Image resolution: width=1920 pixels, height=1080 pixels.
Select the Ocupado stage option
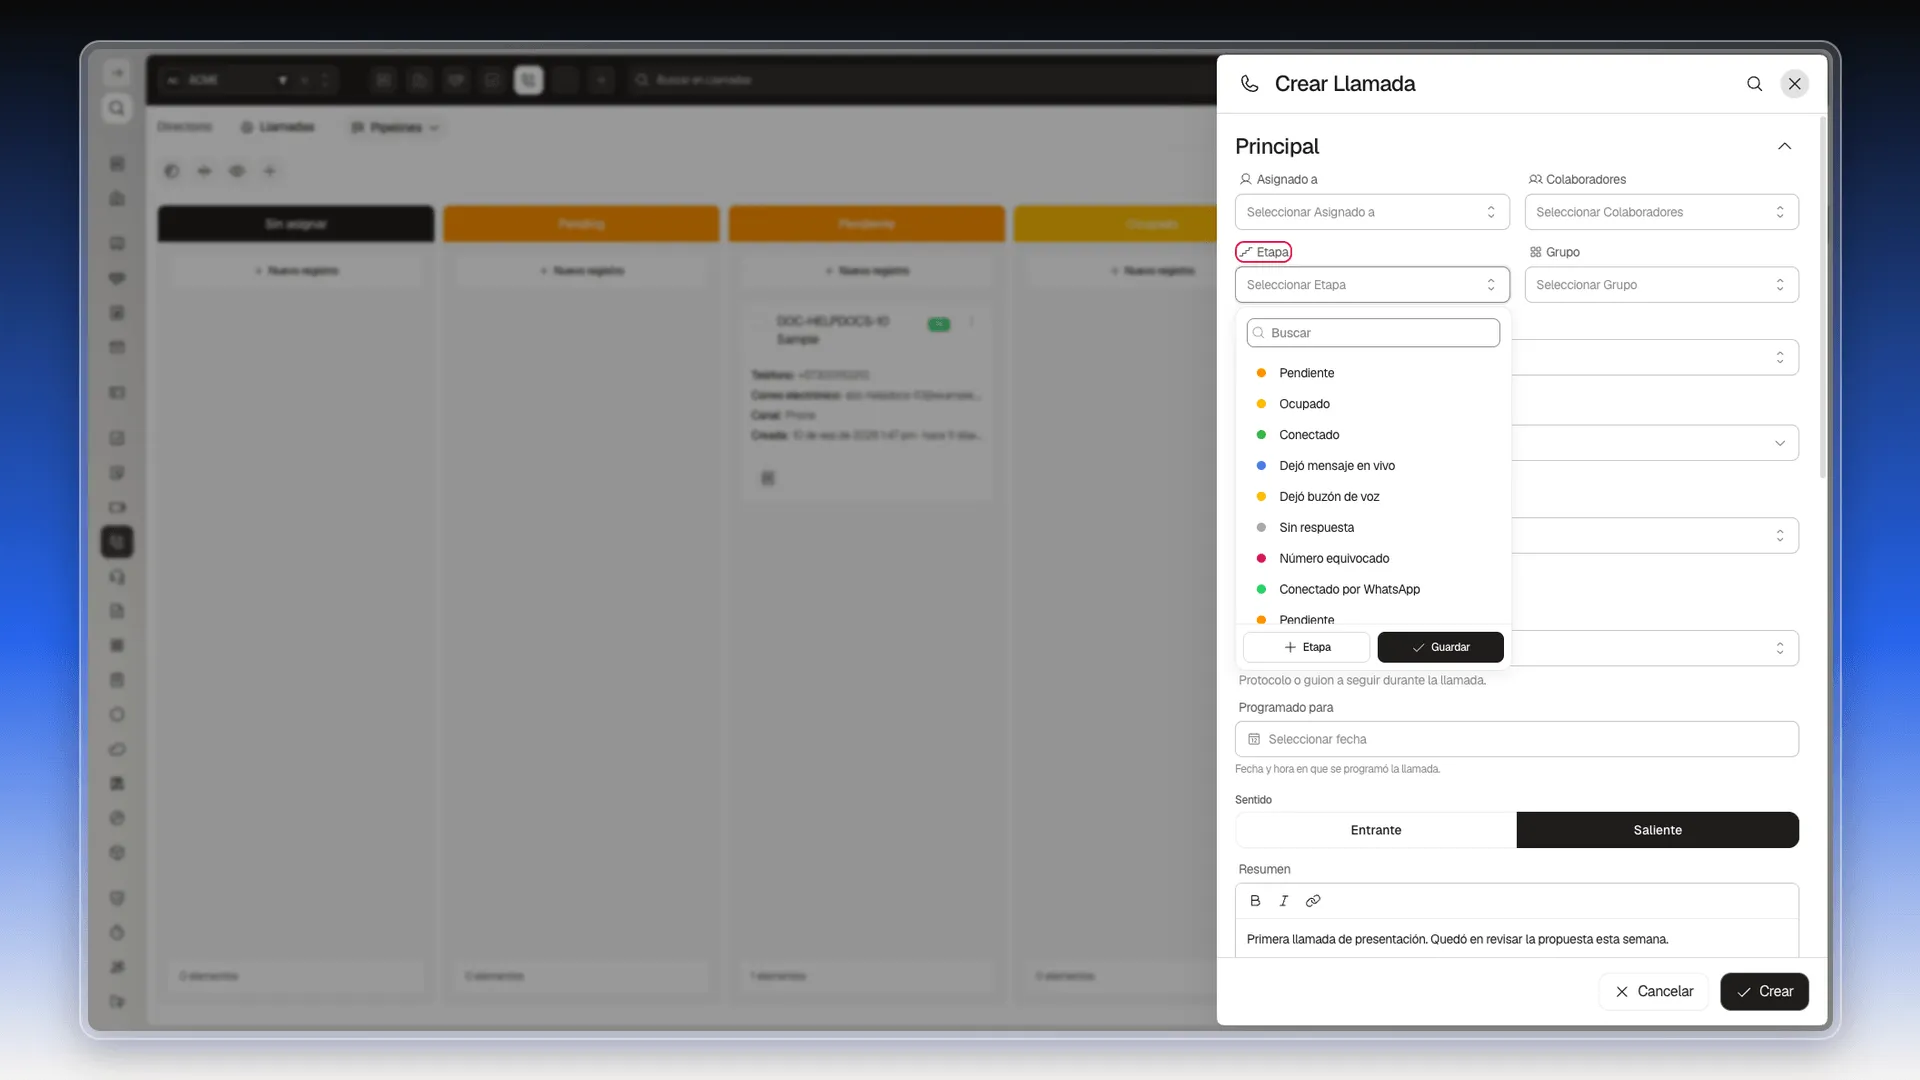point(1373,404)
